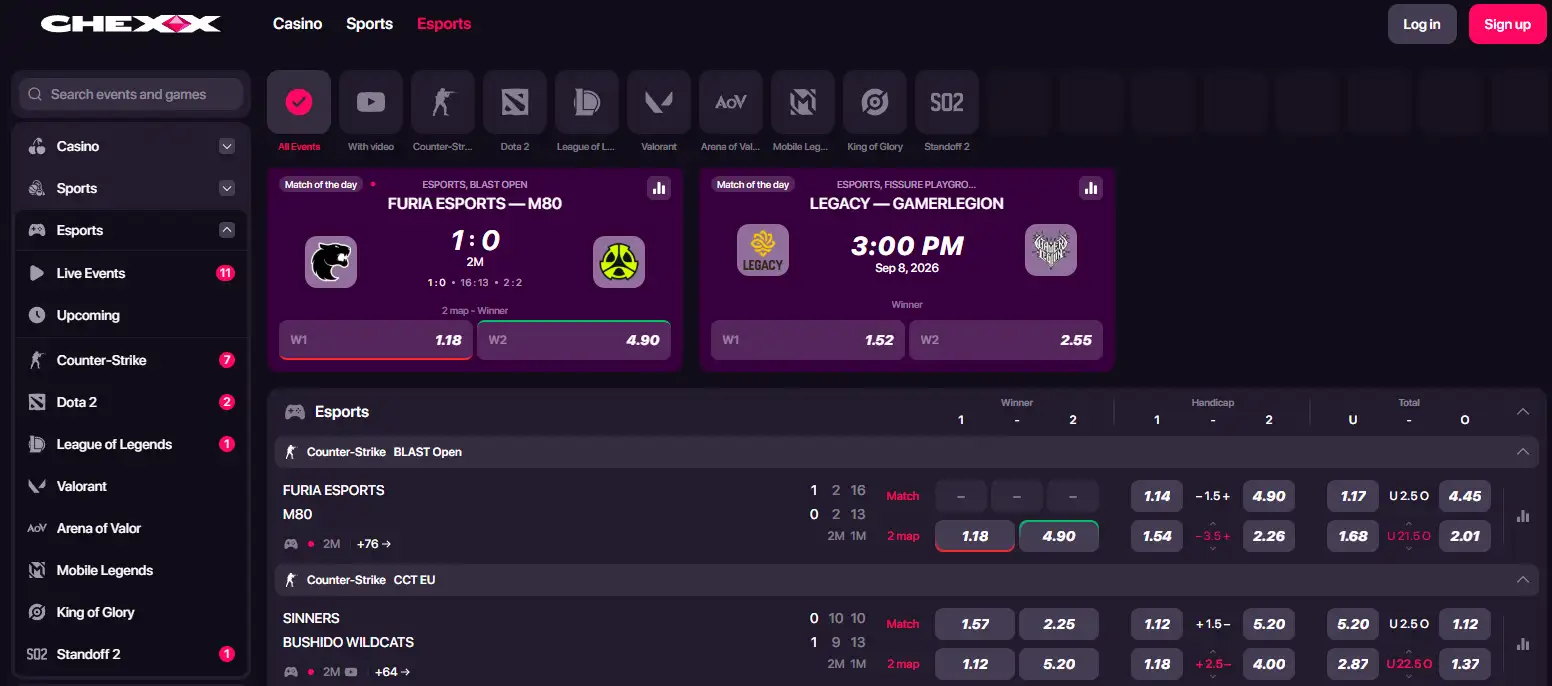Click the Legacy team logo
Image resolution: width=1552 pixels, height=686 pixels.
pos(763,250)
